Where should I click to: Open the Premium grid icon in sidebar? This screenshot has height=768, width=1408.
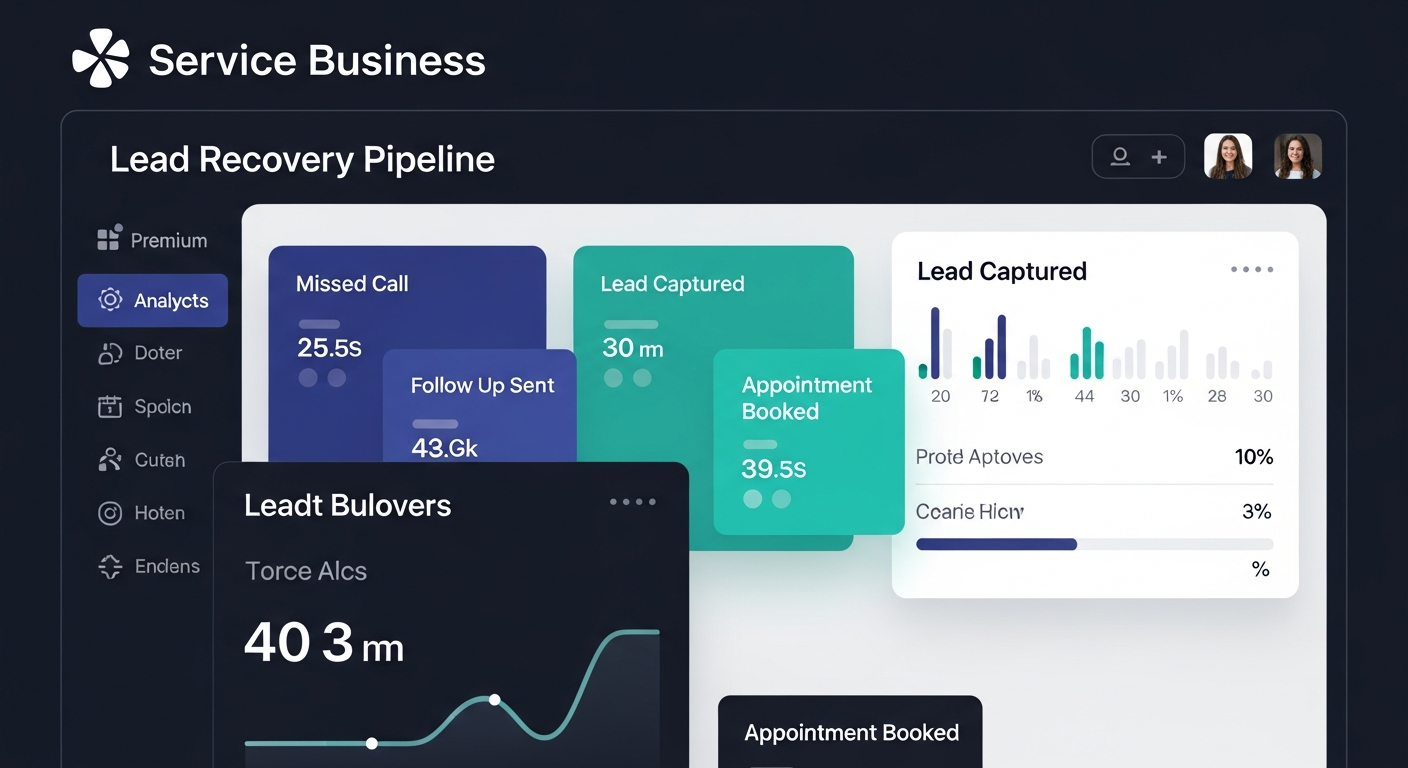coord(109,239)
